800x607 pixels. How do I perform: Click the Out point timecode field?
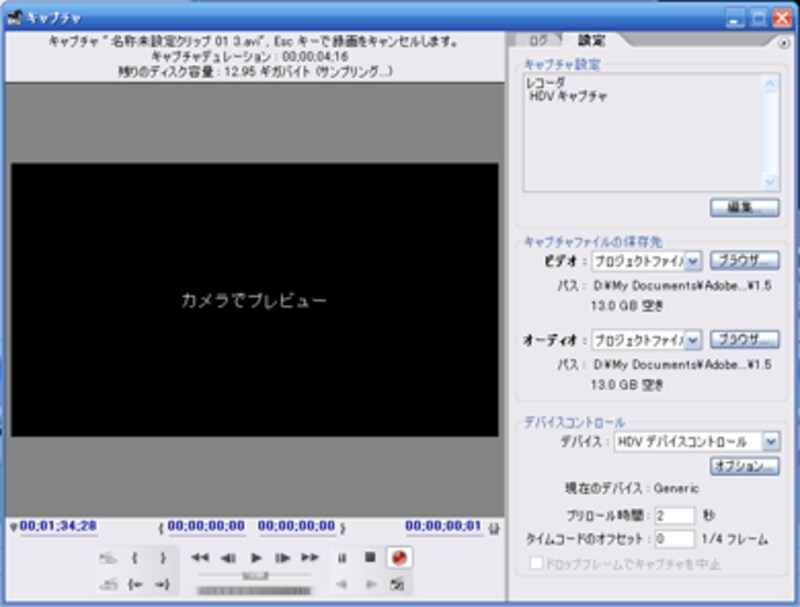[x=296, y=526]
